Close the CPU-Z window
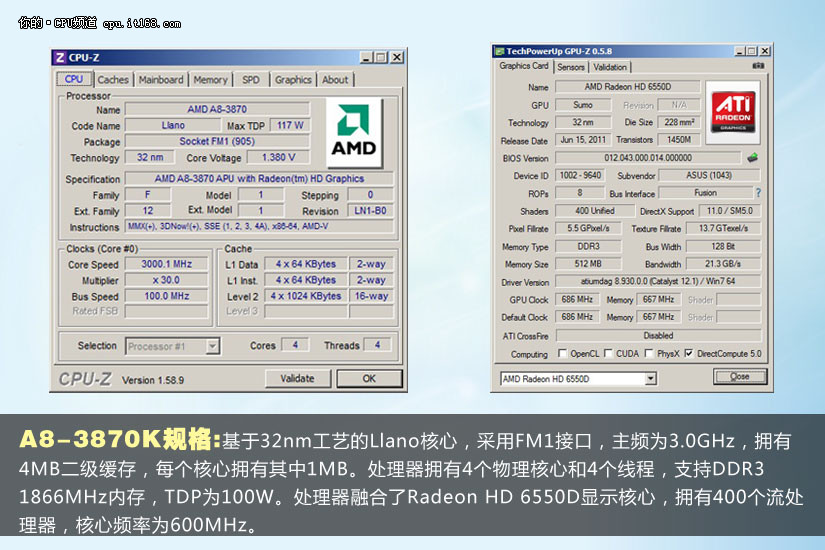 point(397,57)
